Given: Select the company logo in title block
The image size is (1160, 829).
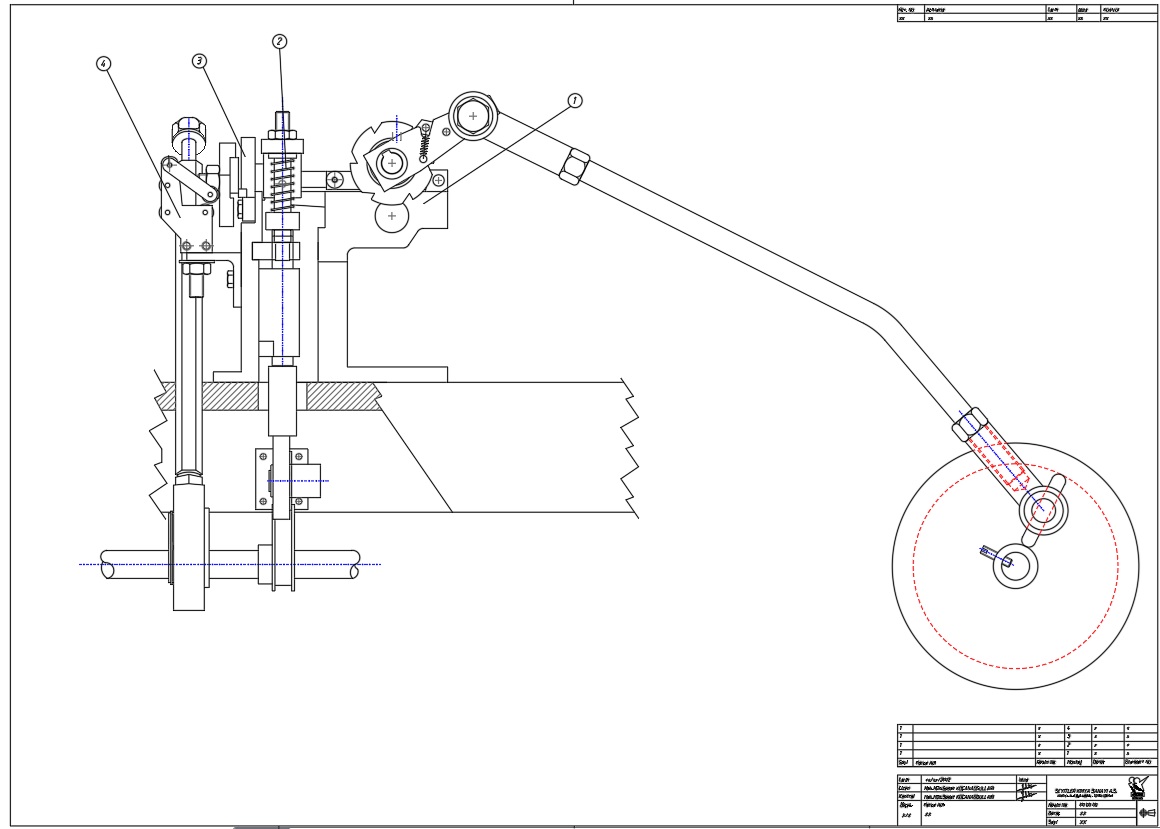Looking at the screenshot, I should coord(1136,786).
